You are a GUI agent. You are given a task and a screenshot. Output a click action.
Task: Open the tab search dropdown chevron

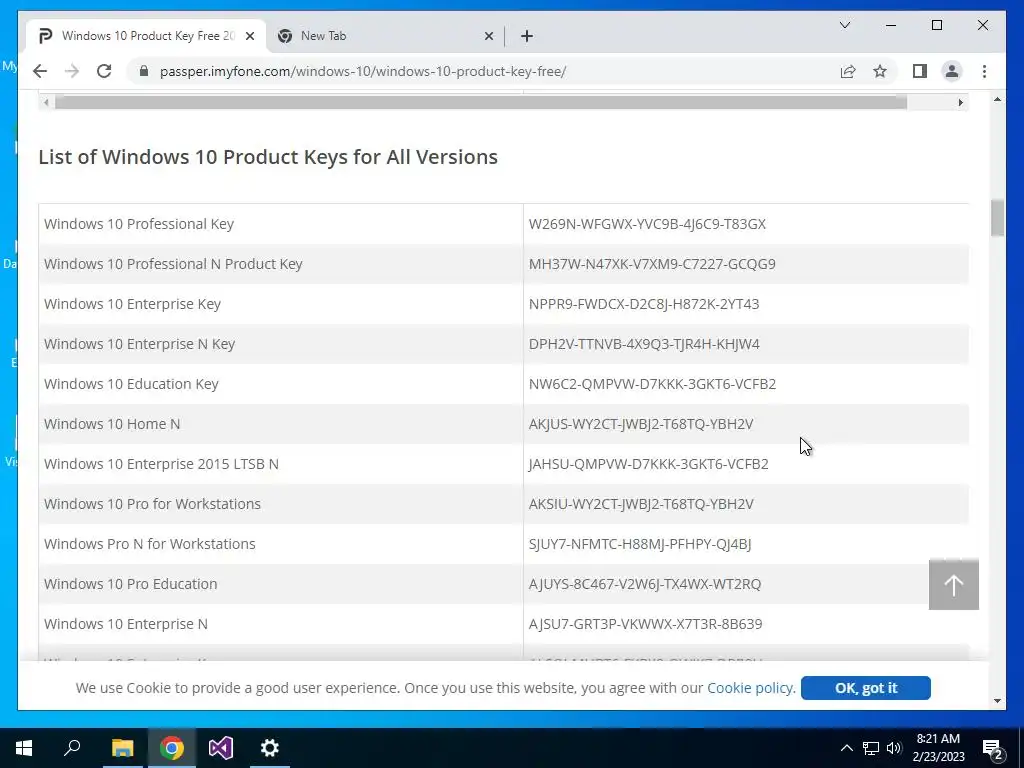(844, 25)
